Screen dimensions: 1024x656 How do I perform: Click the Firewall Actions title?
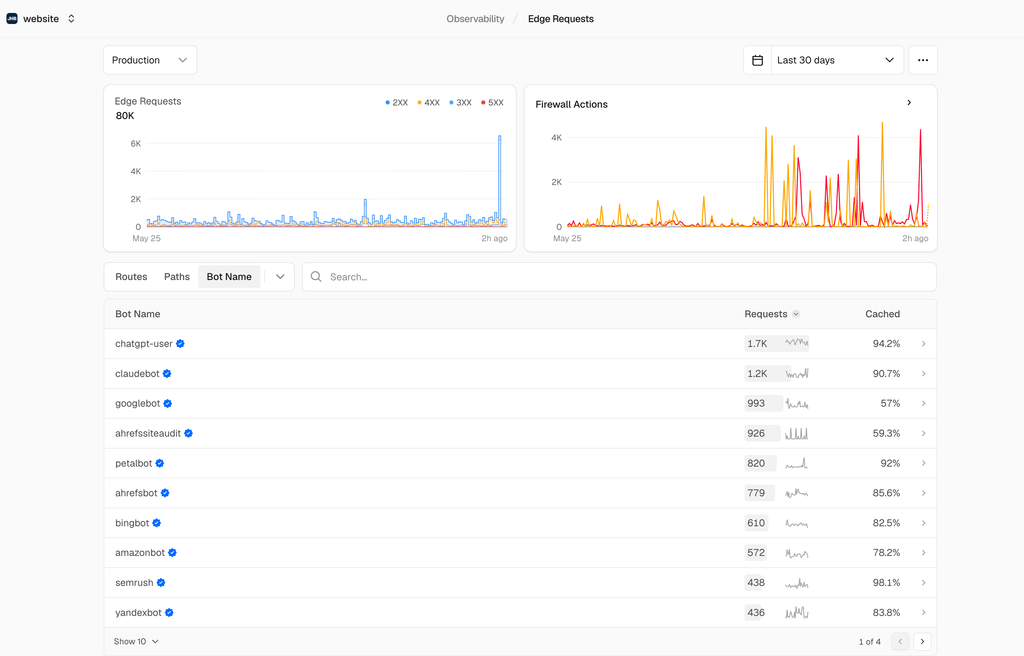tap(571, 105)
